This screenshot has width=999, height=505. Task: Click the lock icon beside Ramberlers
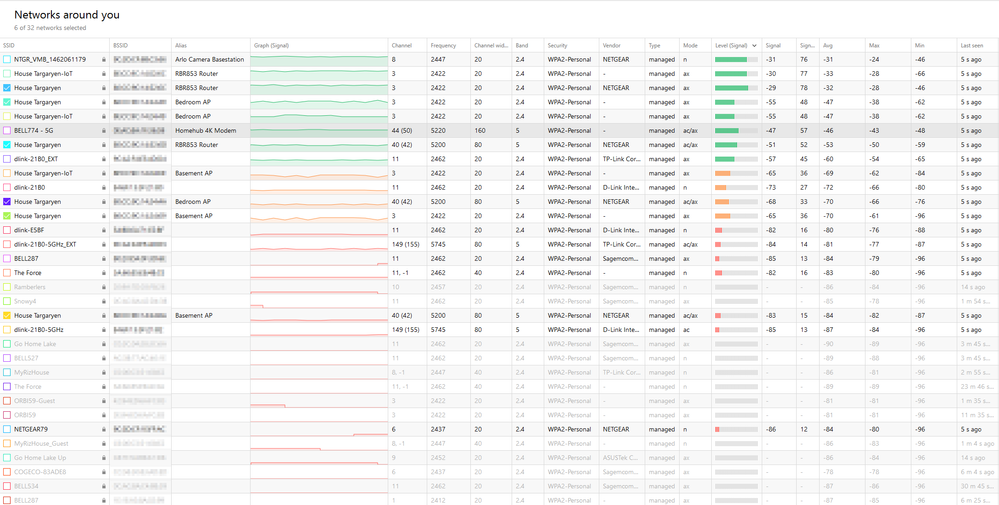(x=104, y=287)
